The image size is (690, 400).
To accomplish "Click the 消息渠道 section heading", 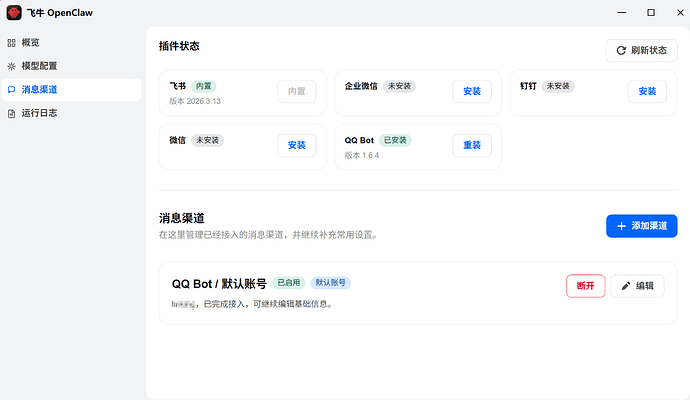I will click(x=182, y=218).
